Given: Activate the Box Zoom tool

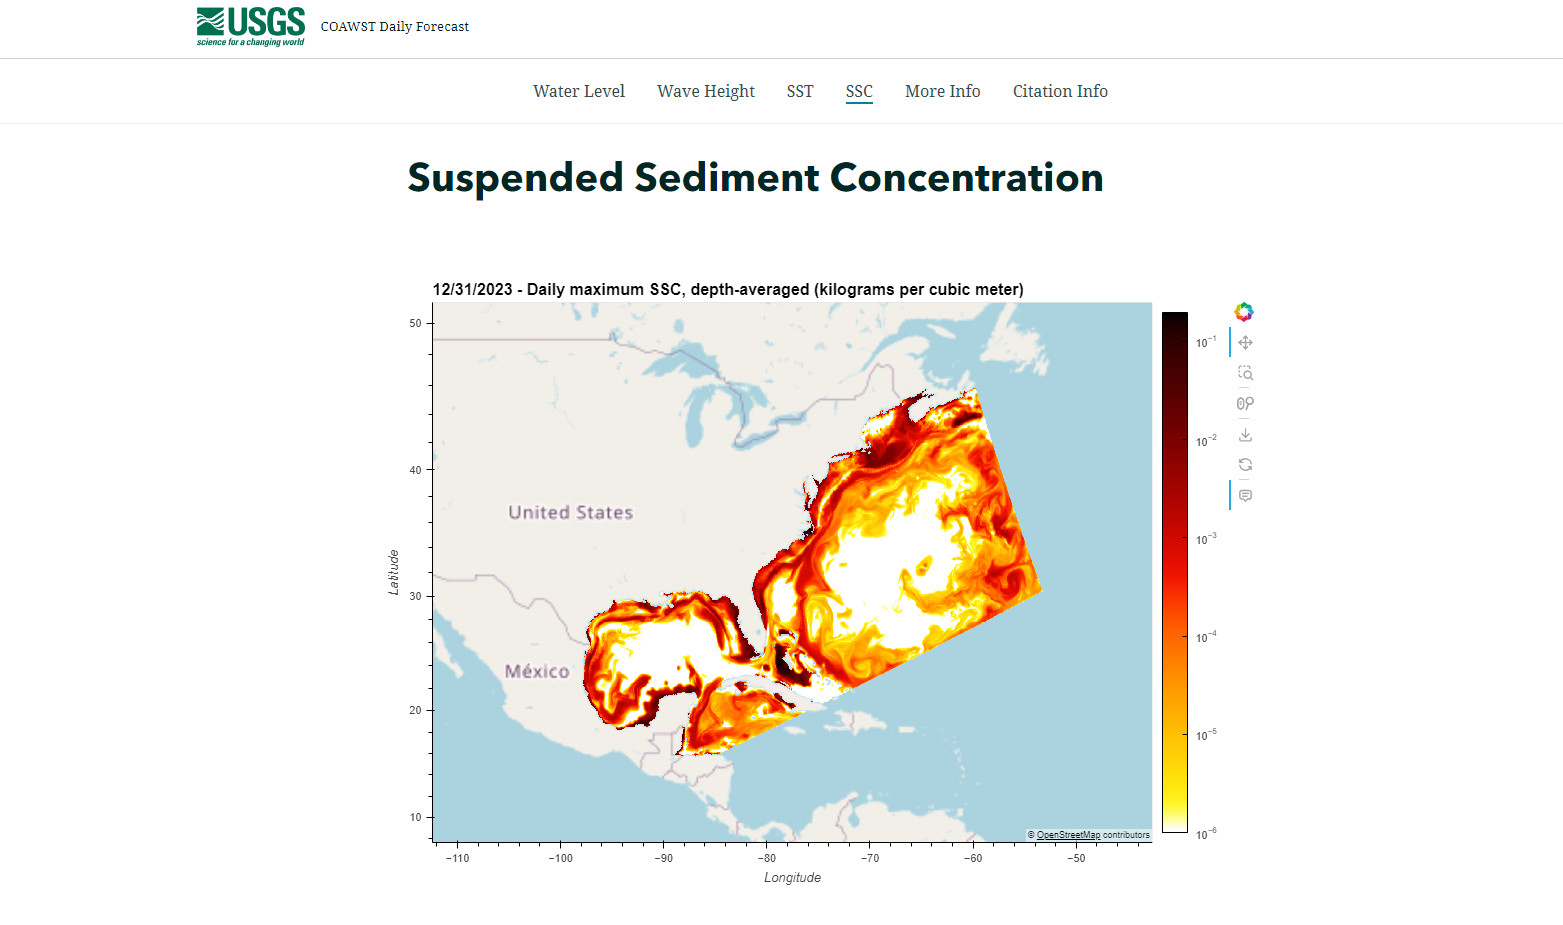Looking at the screenshot, I should click(1245, 373).
